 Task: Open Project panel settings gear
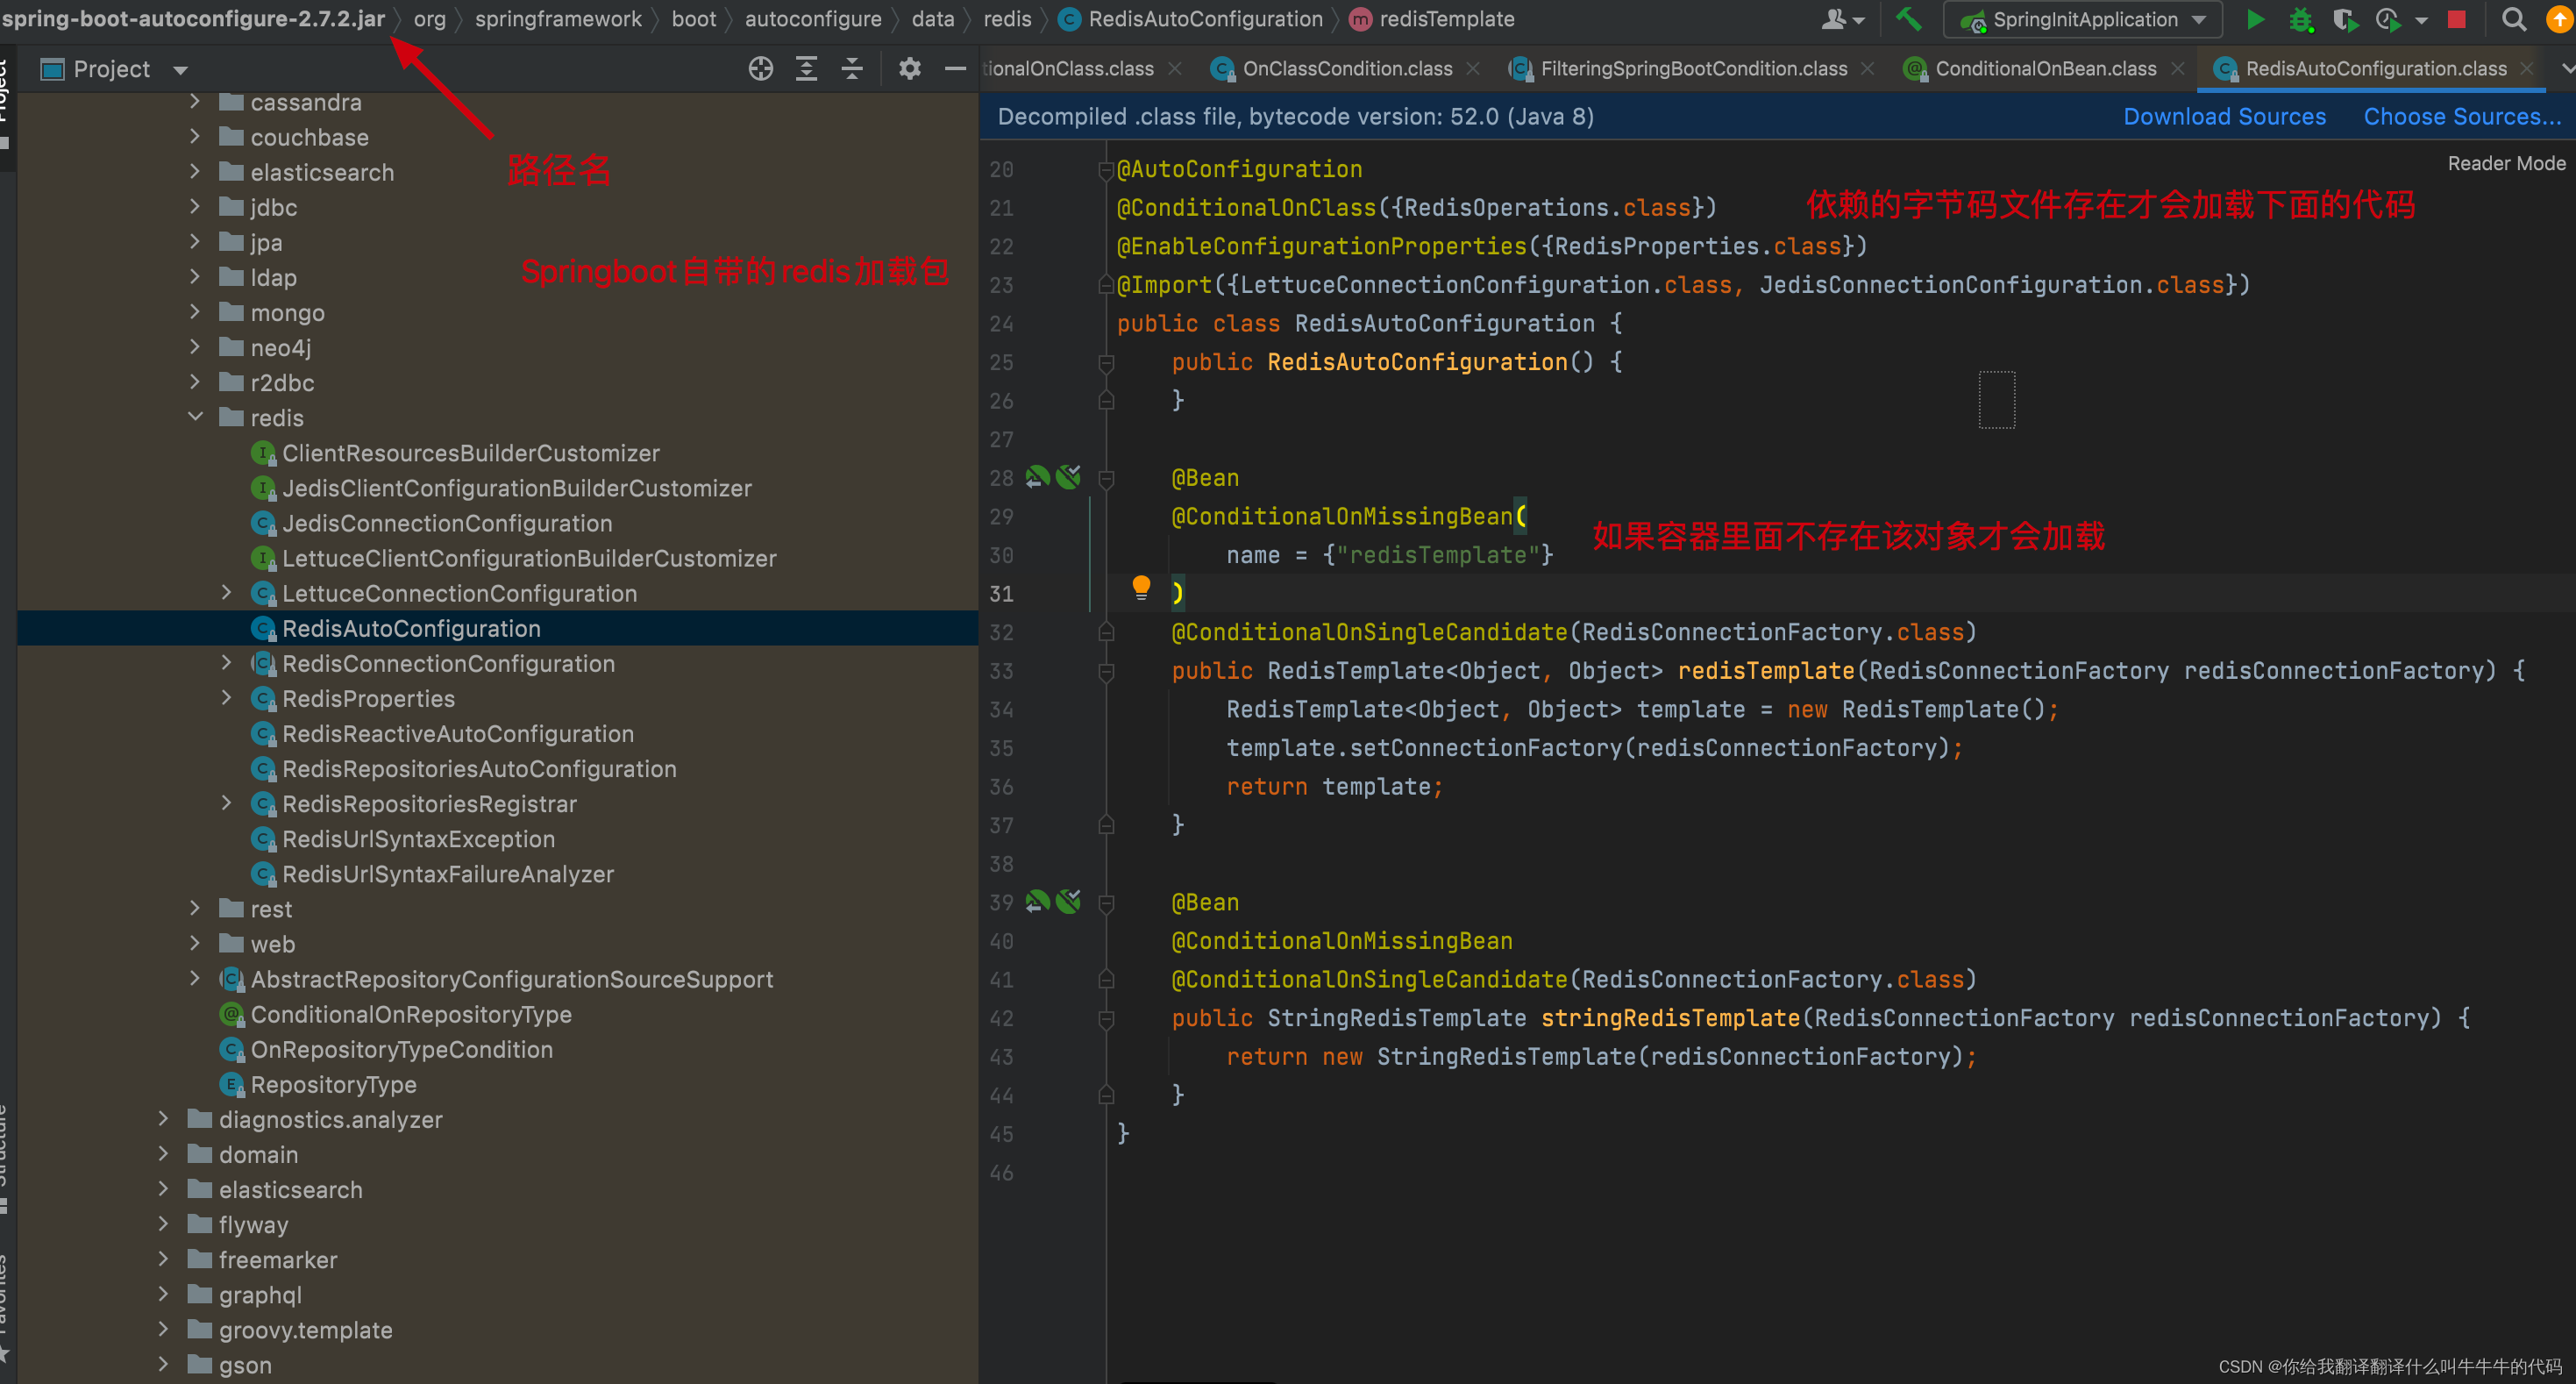coord(909,68)
